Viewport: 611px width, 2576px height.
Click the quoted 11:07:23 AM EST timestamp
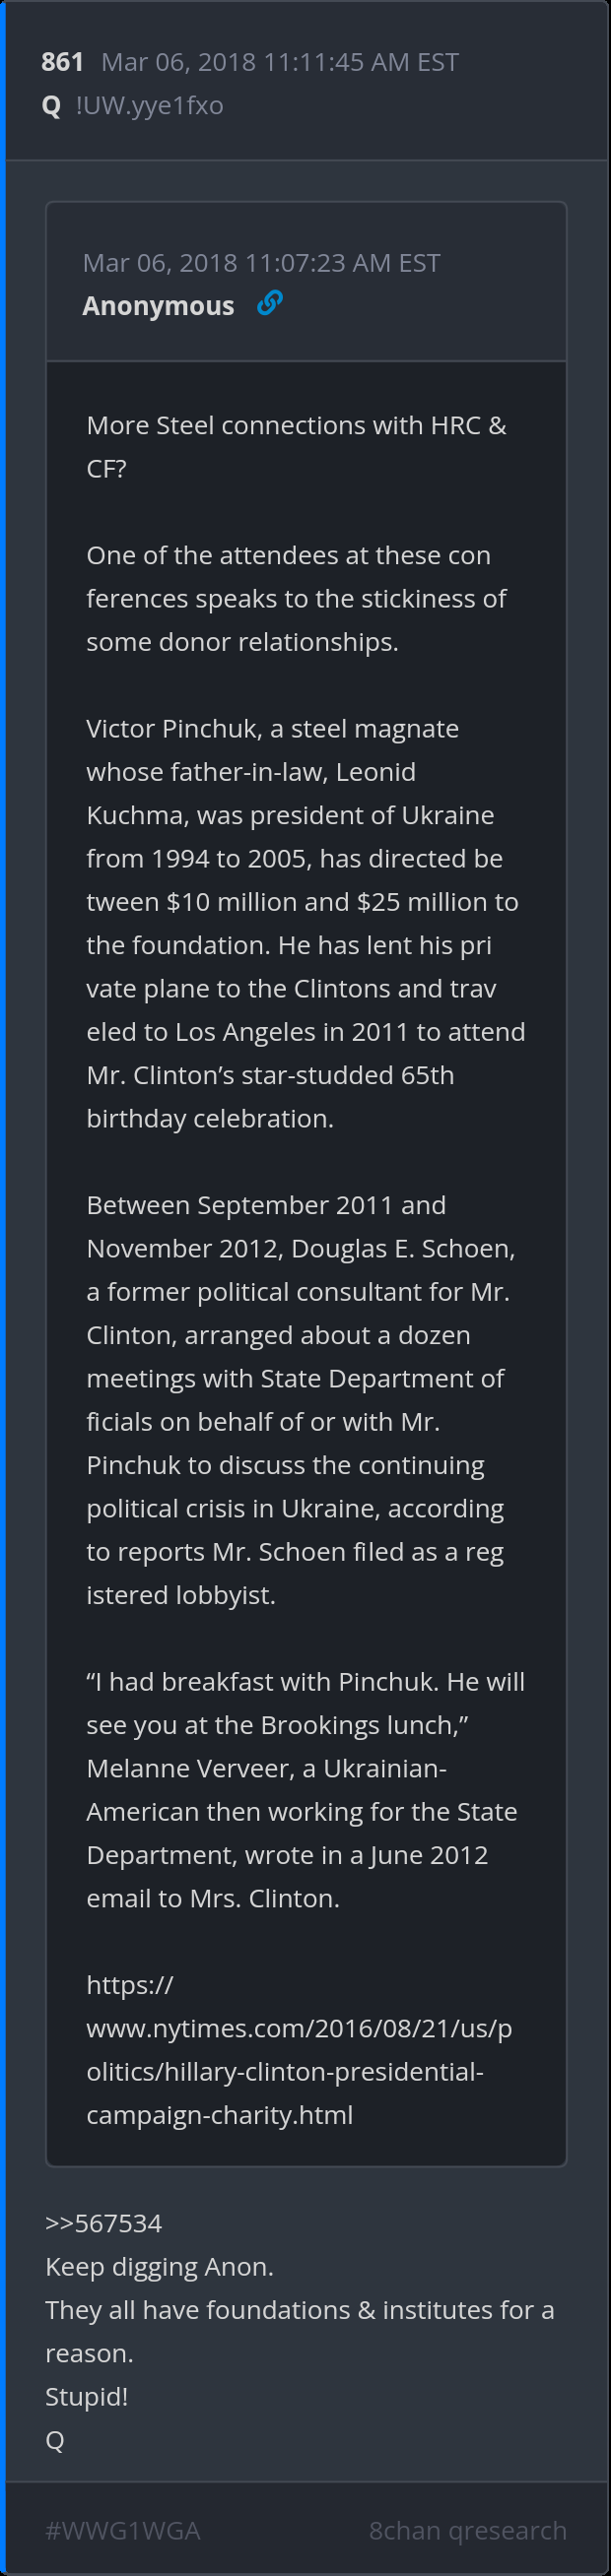261,263
